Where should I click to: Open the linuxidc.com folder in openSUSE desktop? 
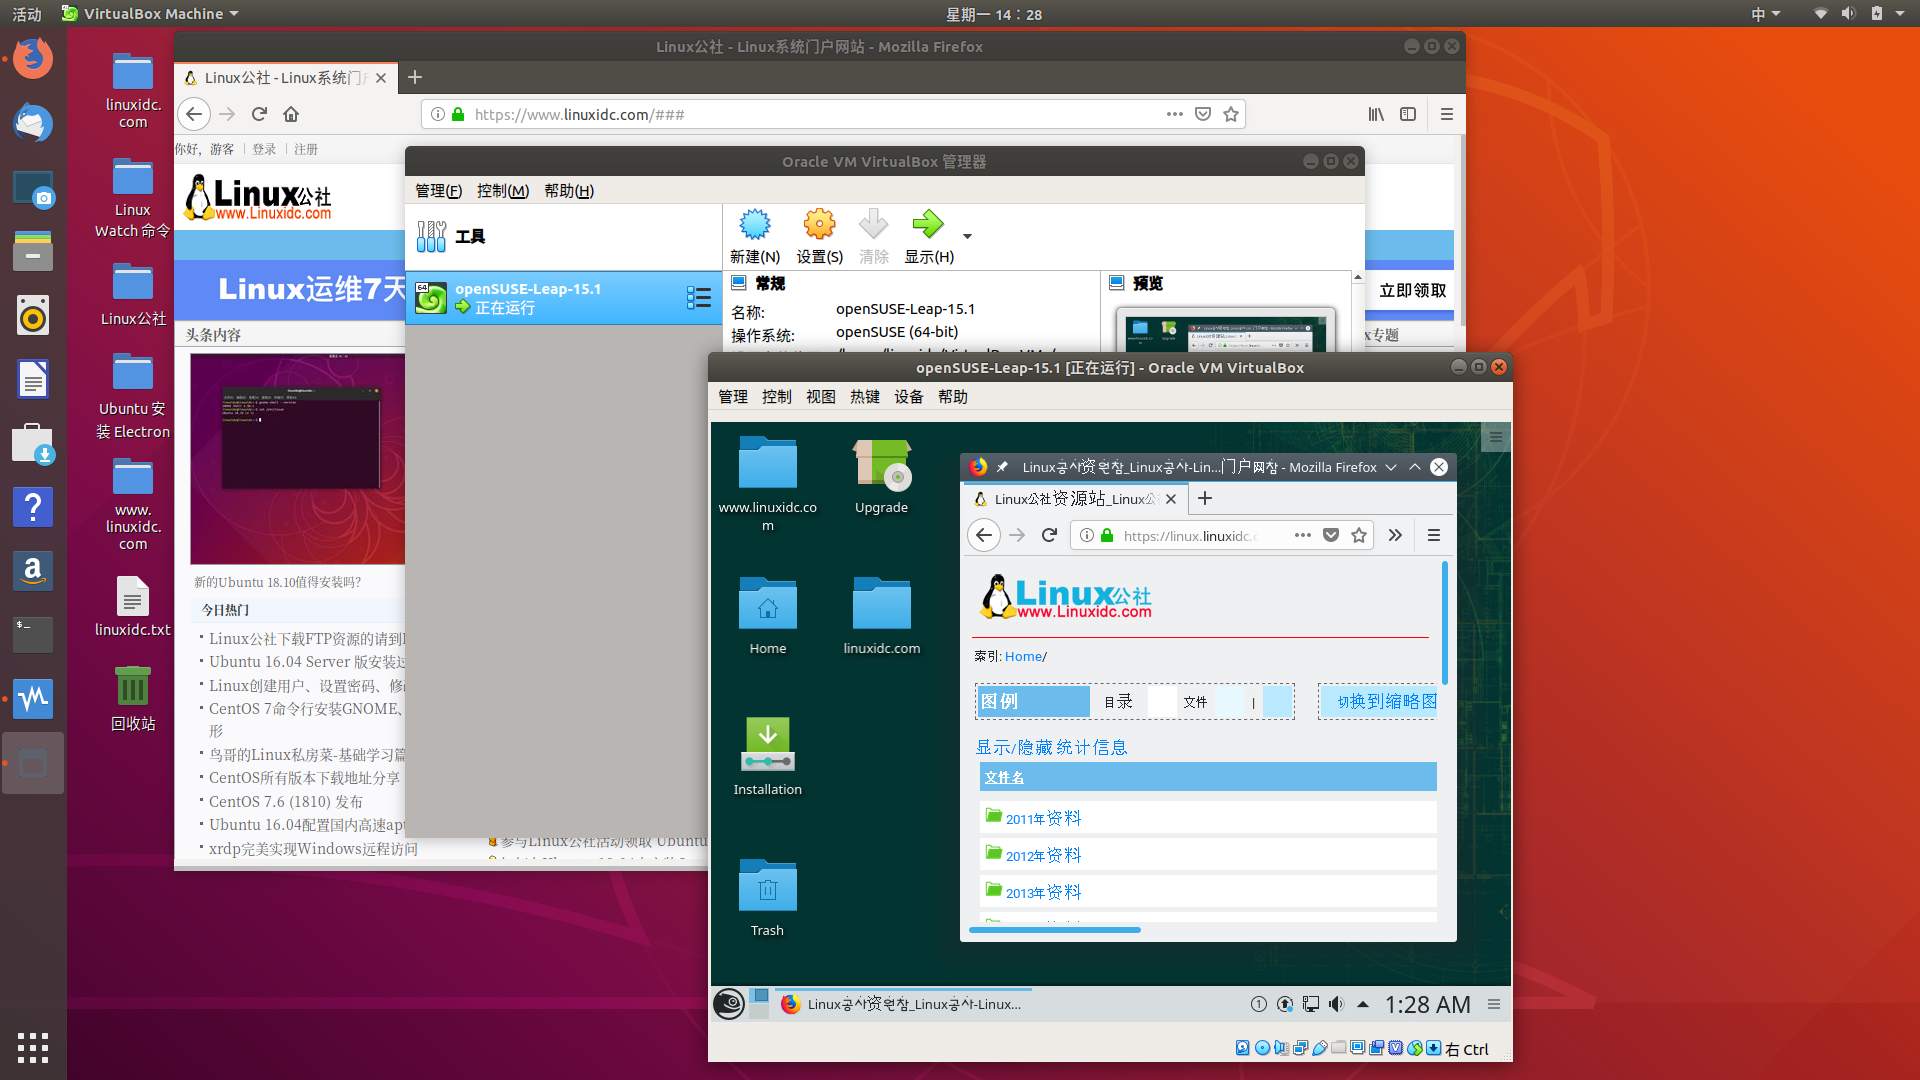[x=881, y=616]
